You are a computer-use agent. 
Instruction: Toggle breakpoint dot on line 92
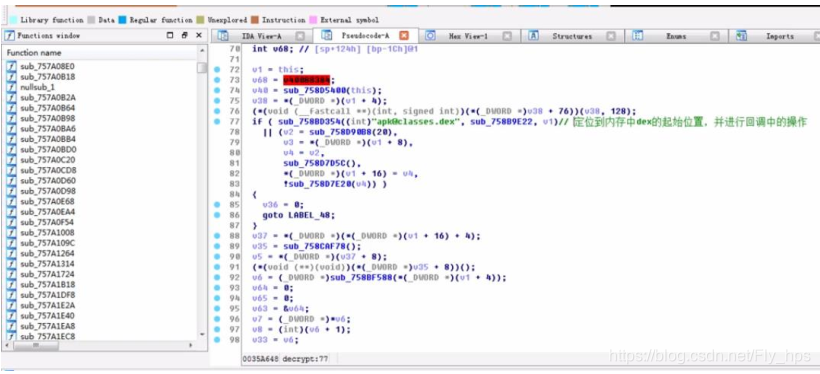tap(217, 277)
